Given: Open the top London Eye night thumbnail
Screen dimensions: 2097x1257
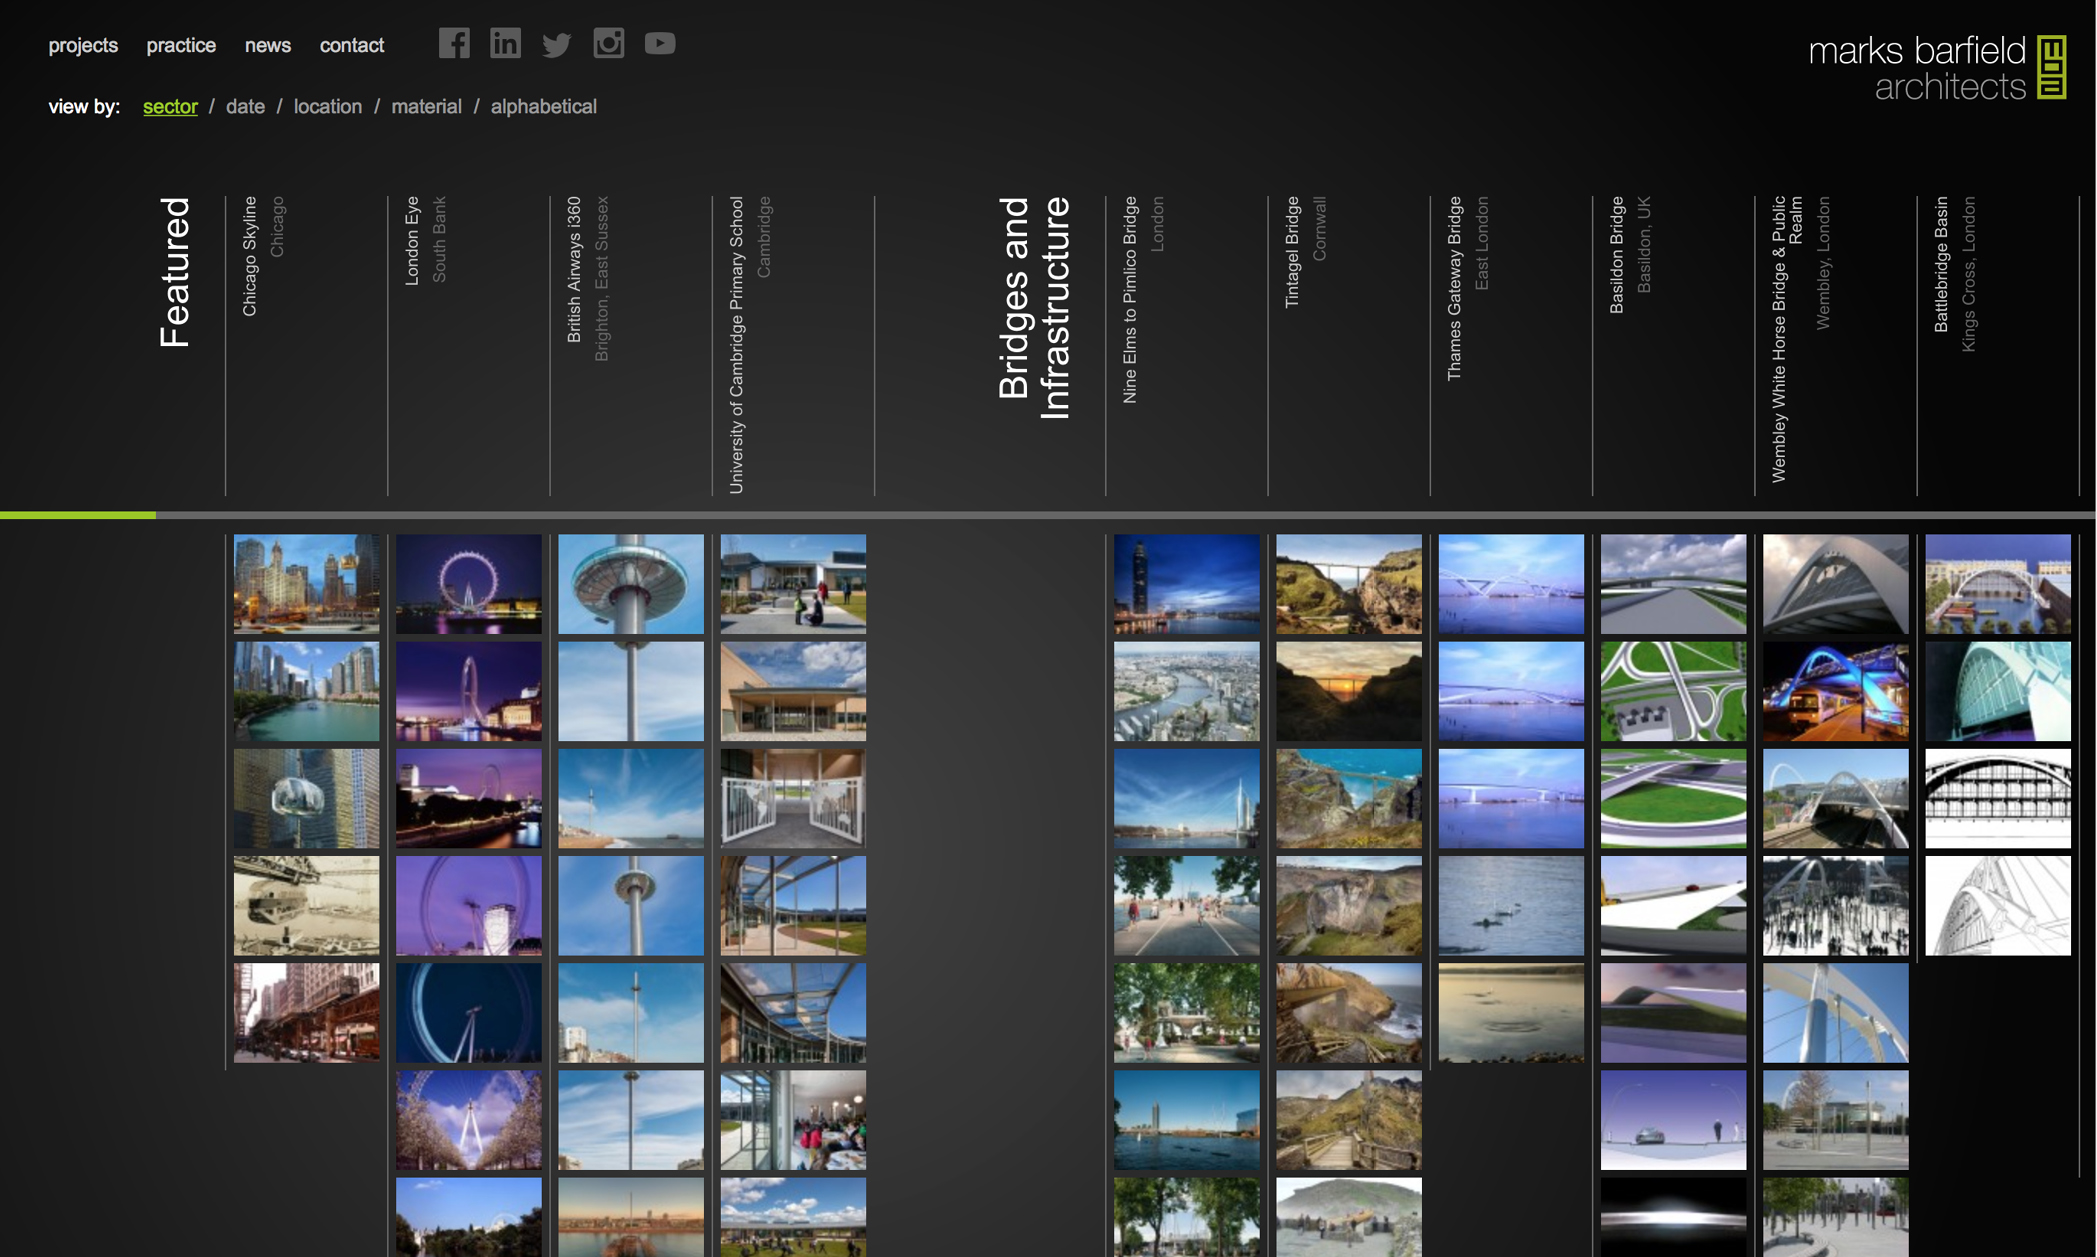Looking at the screenshot, I should tap(468, 583).
